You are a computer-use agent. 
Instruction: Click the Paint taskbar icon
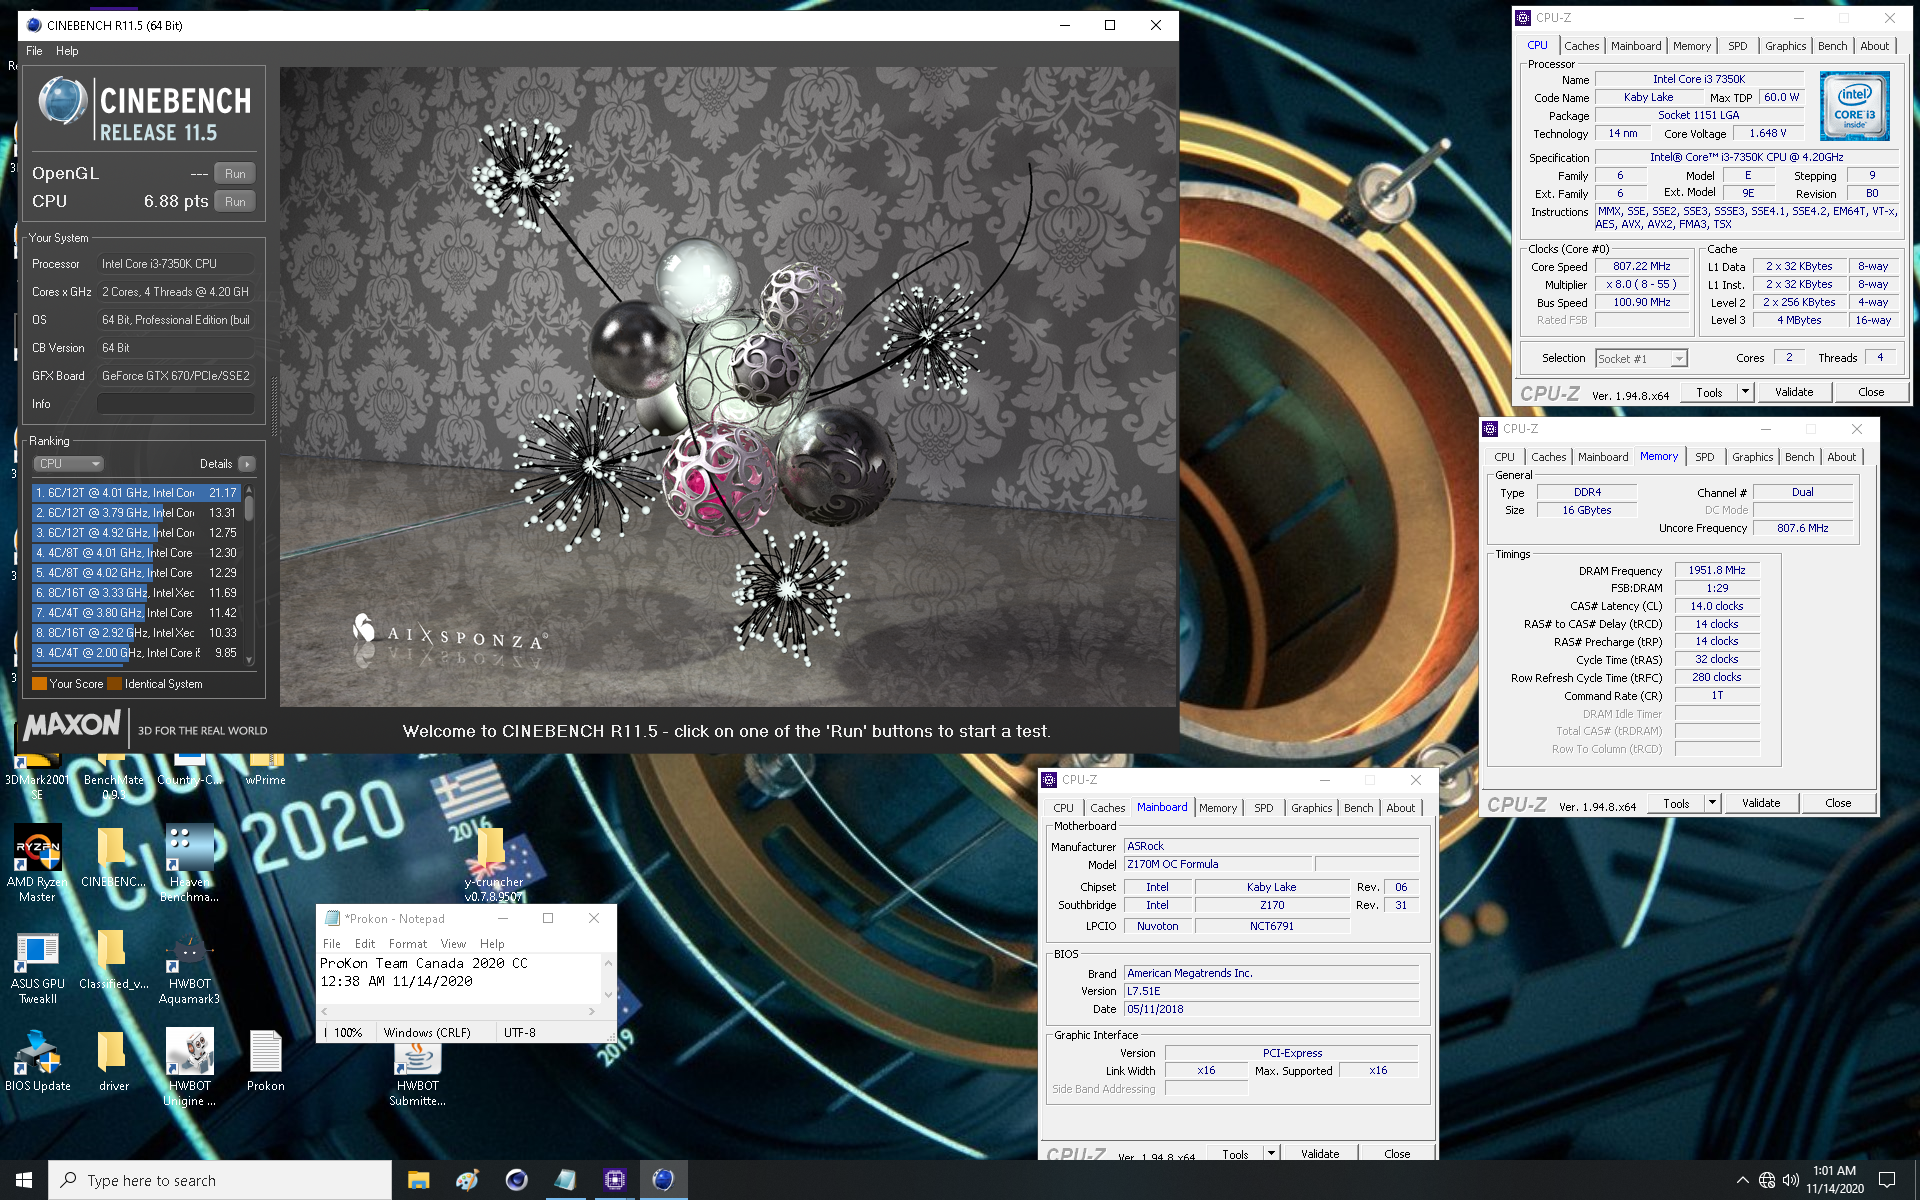[467, 1180]
